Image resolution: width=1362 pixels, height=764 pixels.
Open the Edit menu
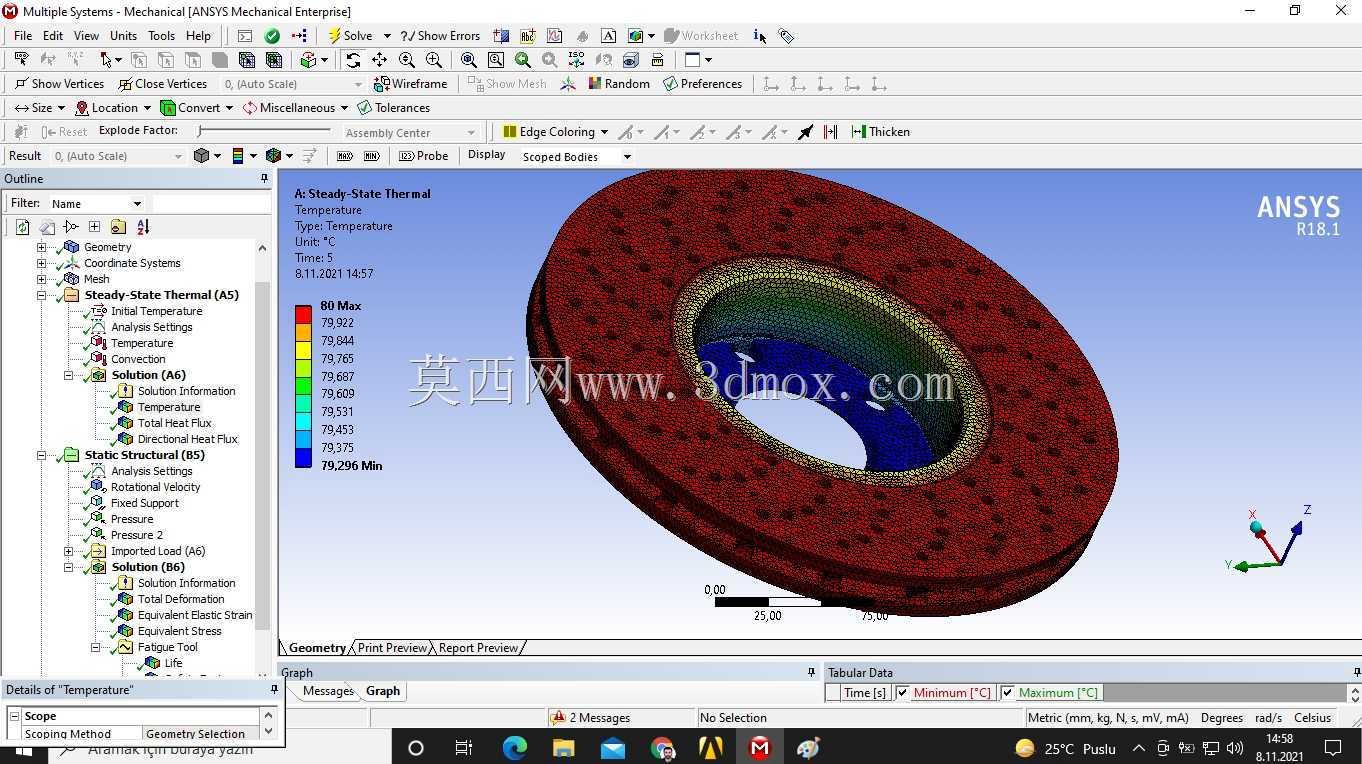53,36
